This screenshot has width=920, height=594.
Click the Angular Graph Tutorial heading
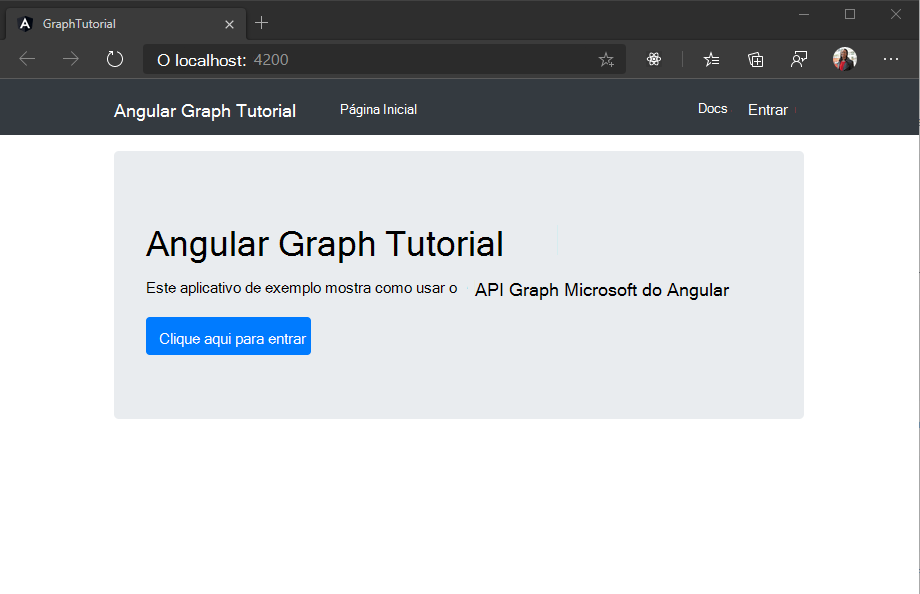(x=324, y=244)
